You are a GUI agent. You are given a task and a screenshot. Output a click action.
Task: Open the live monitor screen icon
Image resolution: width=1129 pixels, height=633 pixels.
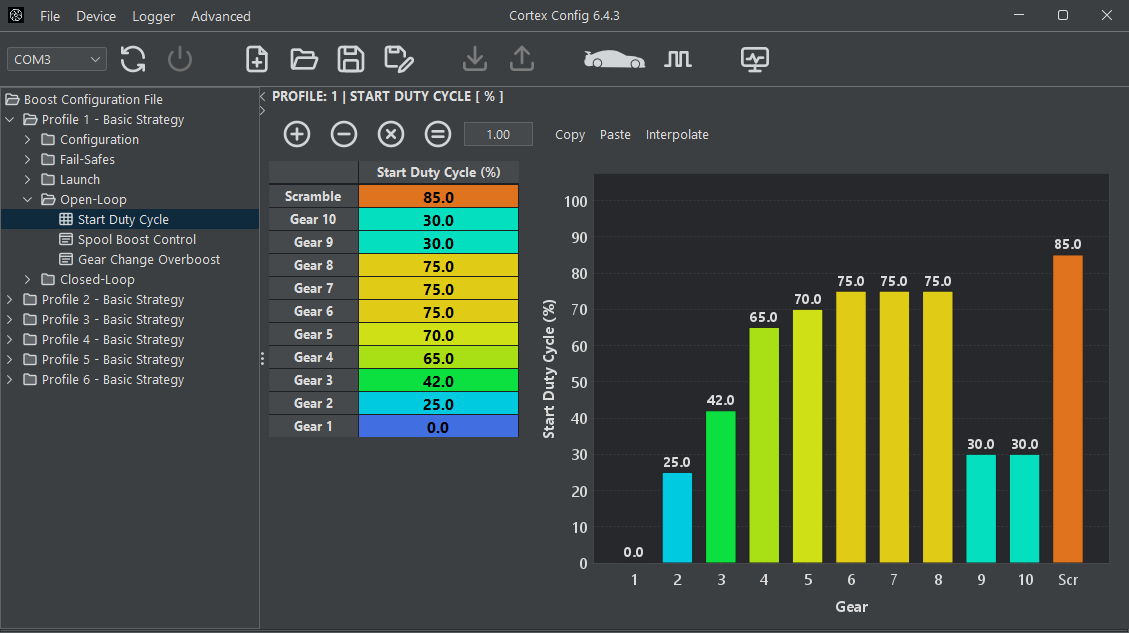coord(755,59)
